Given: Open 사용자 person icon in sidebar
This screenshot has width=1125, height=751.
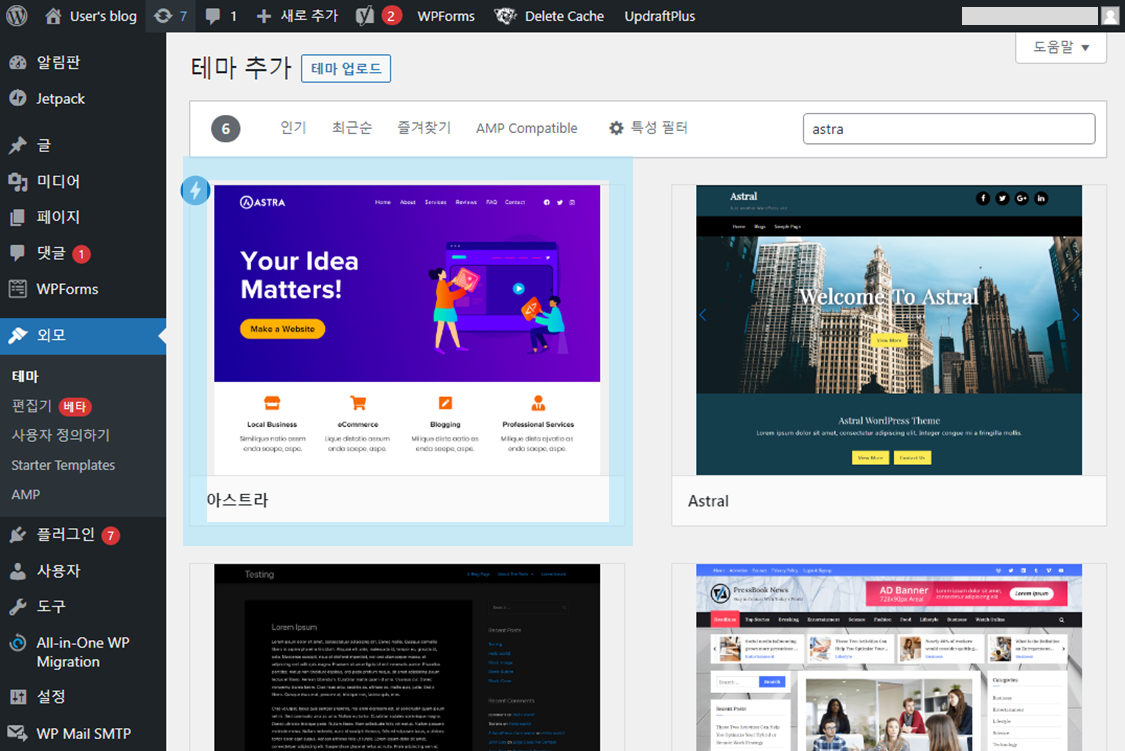Looking at the screenshot, I should point(18,571).
